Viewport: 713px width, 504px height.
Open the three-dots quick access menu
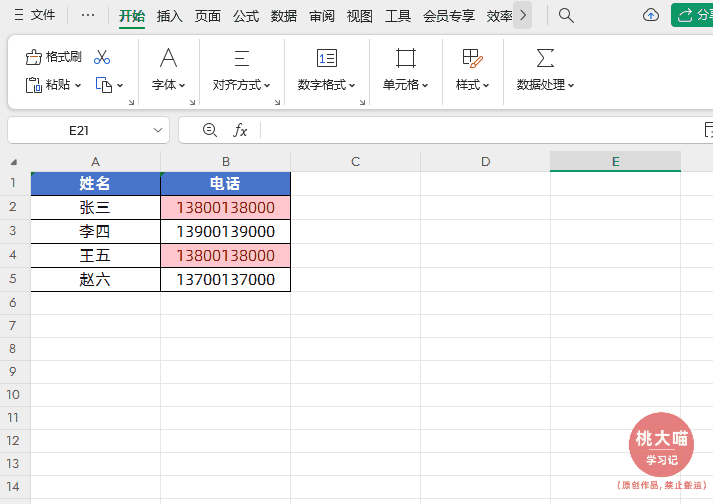[88, 15]
